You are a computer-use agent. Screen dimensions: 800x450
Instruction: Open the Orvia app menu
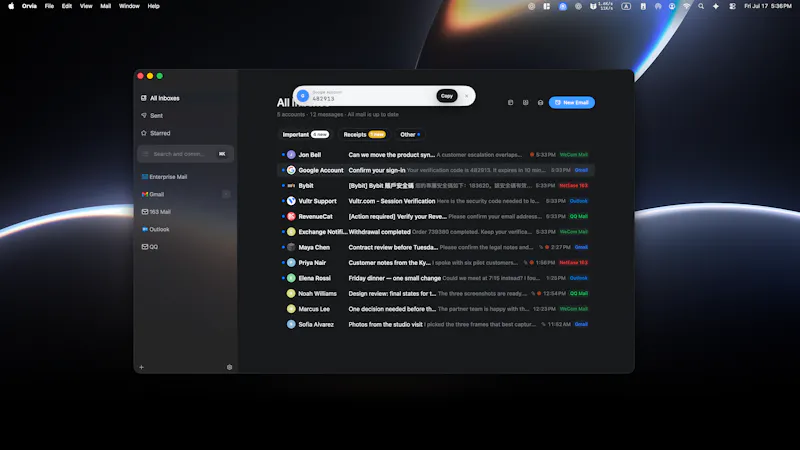[29, 6]
